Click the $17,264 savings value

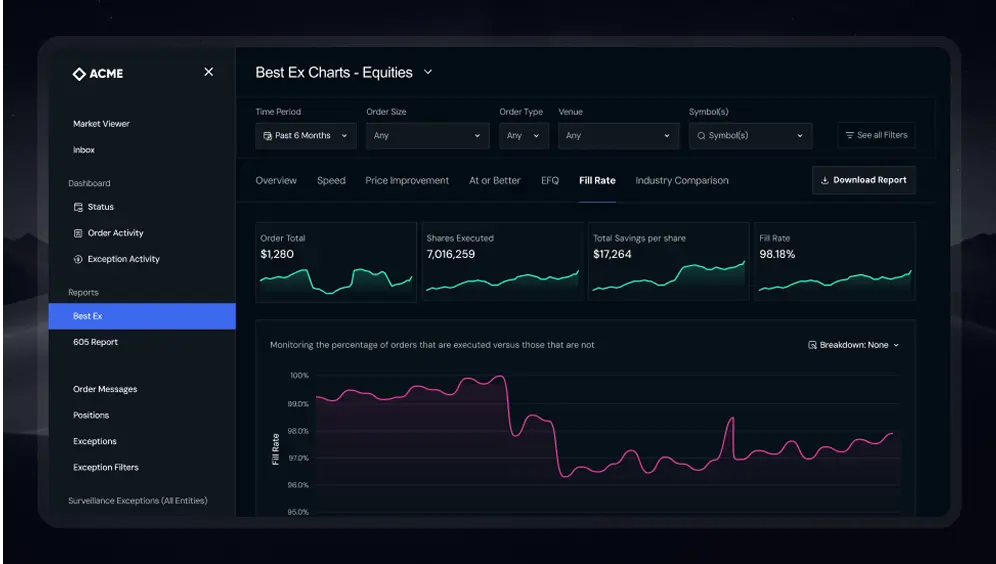coord(612,254)
